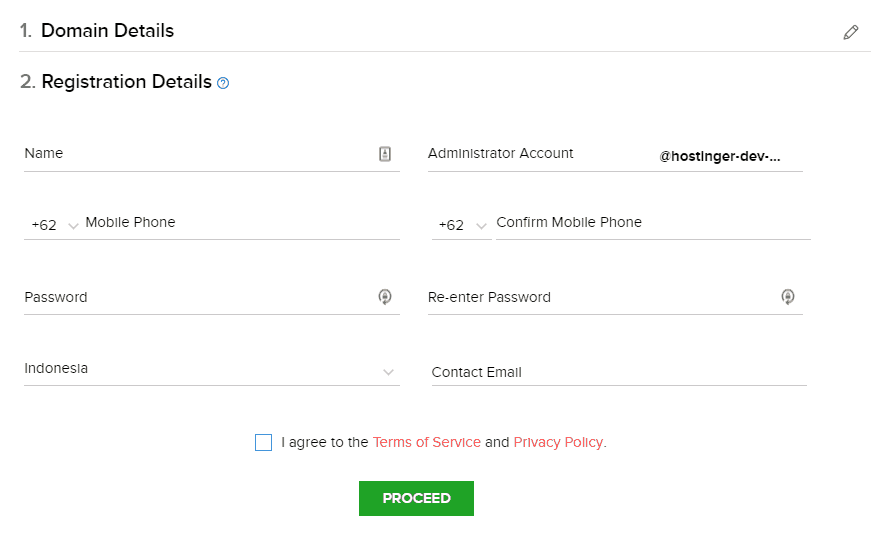
Task: Open the Terms of Service link
Action: [x=427, y=442]
